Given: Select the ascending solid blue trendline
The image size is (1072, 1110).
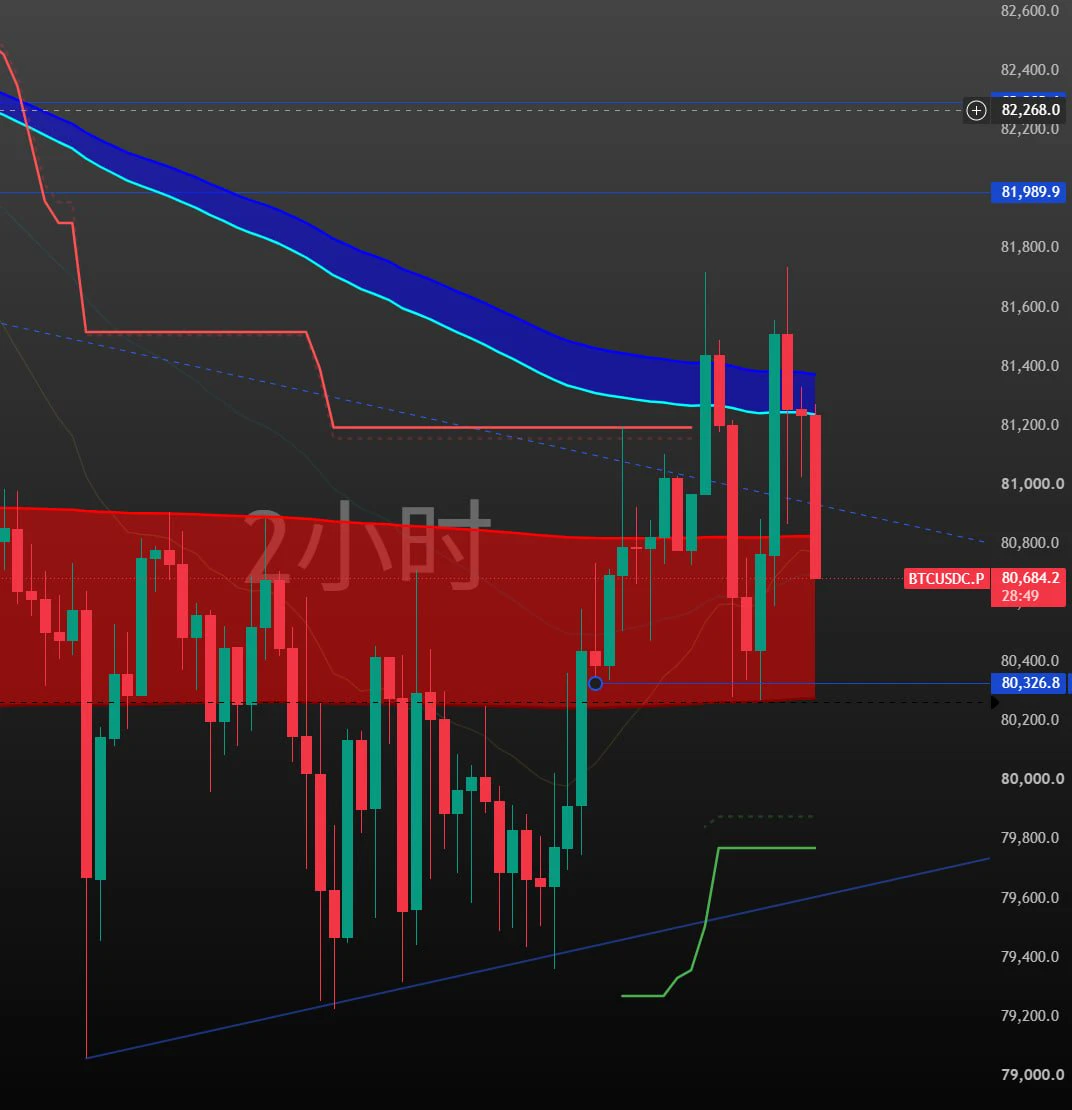Looking at the screenshot, I should tap(538, 959).
